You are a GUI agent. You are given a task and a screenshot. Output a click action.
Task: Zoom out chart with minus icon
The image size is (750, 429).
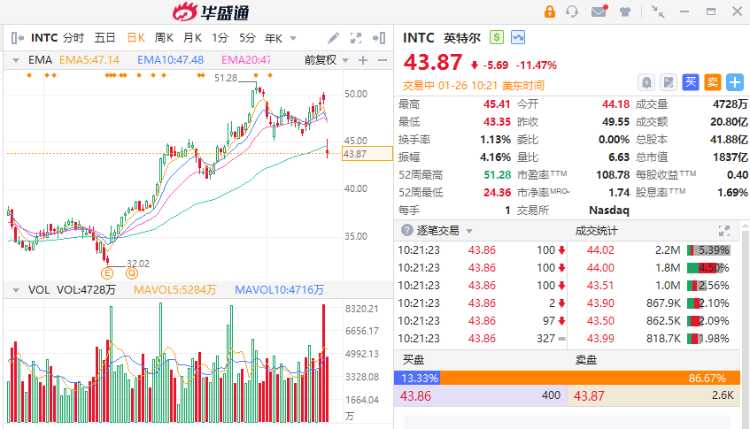pos(382,60)
